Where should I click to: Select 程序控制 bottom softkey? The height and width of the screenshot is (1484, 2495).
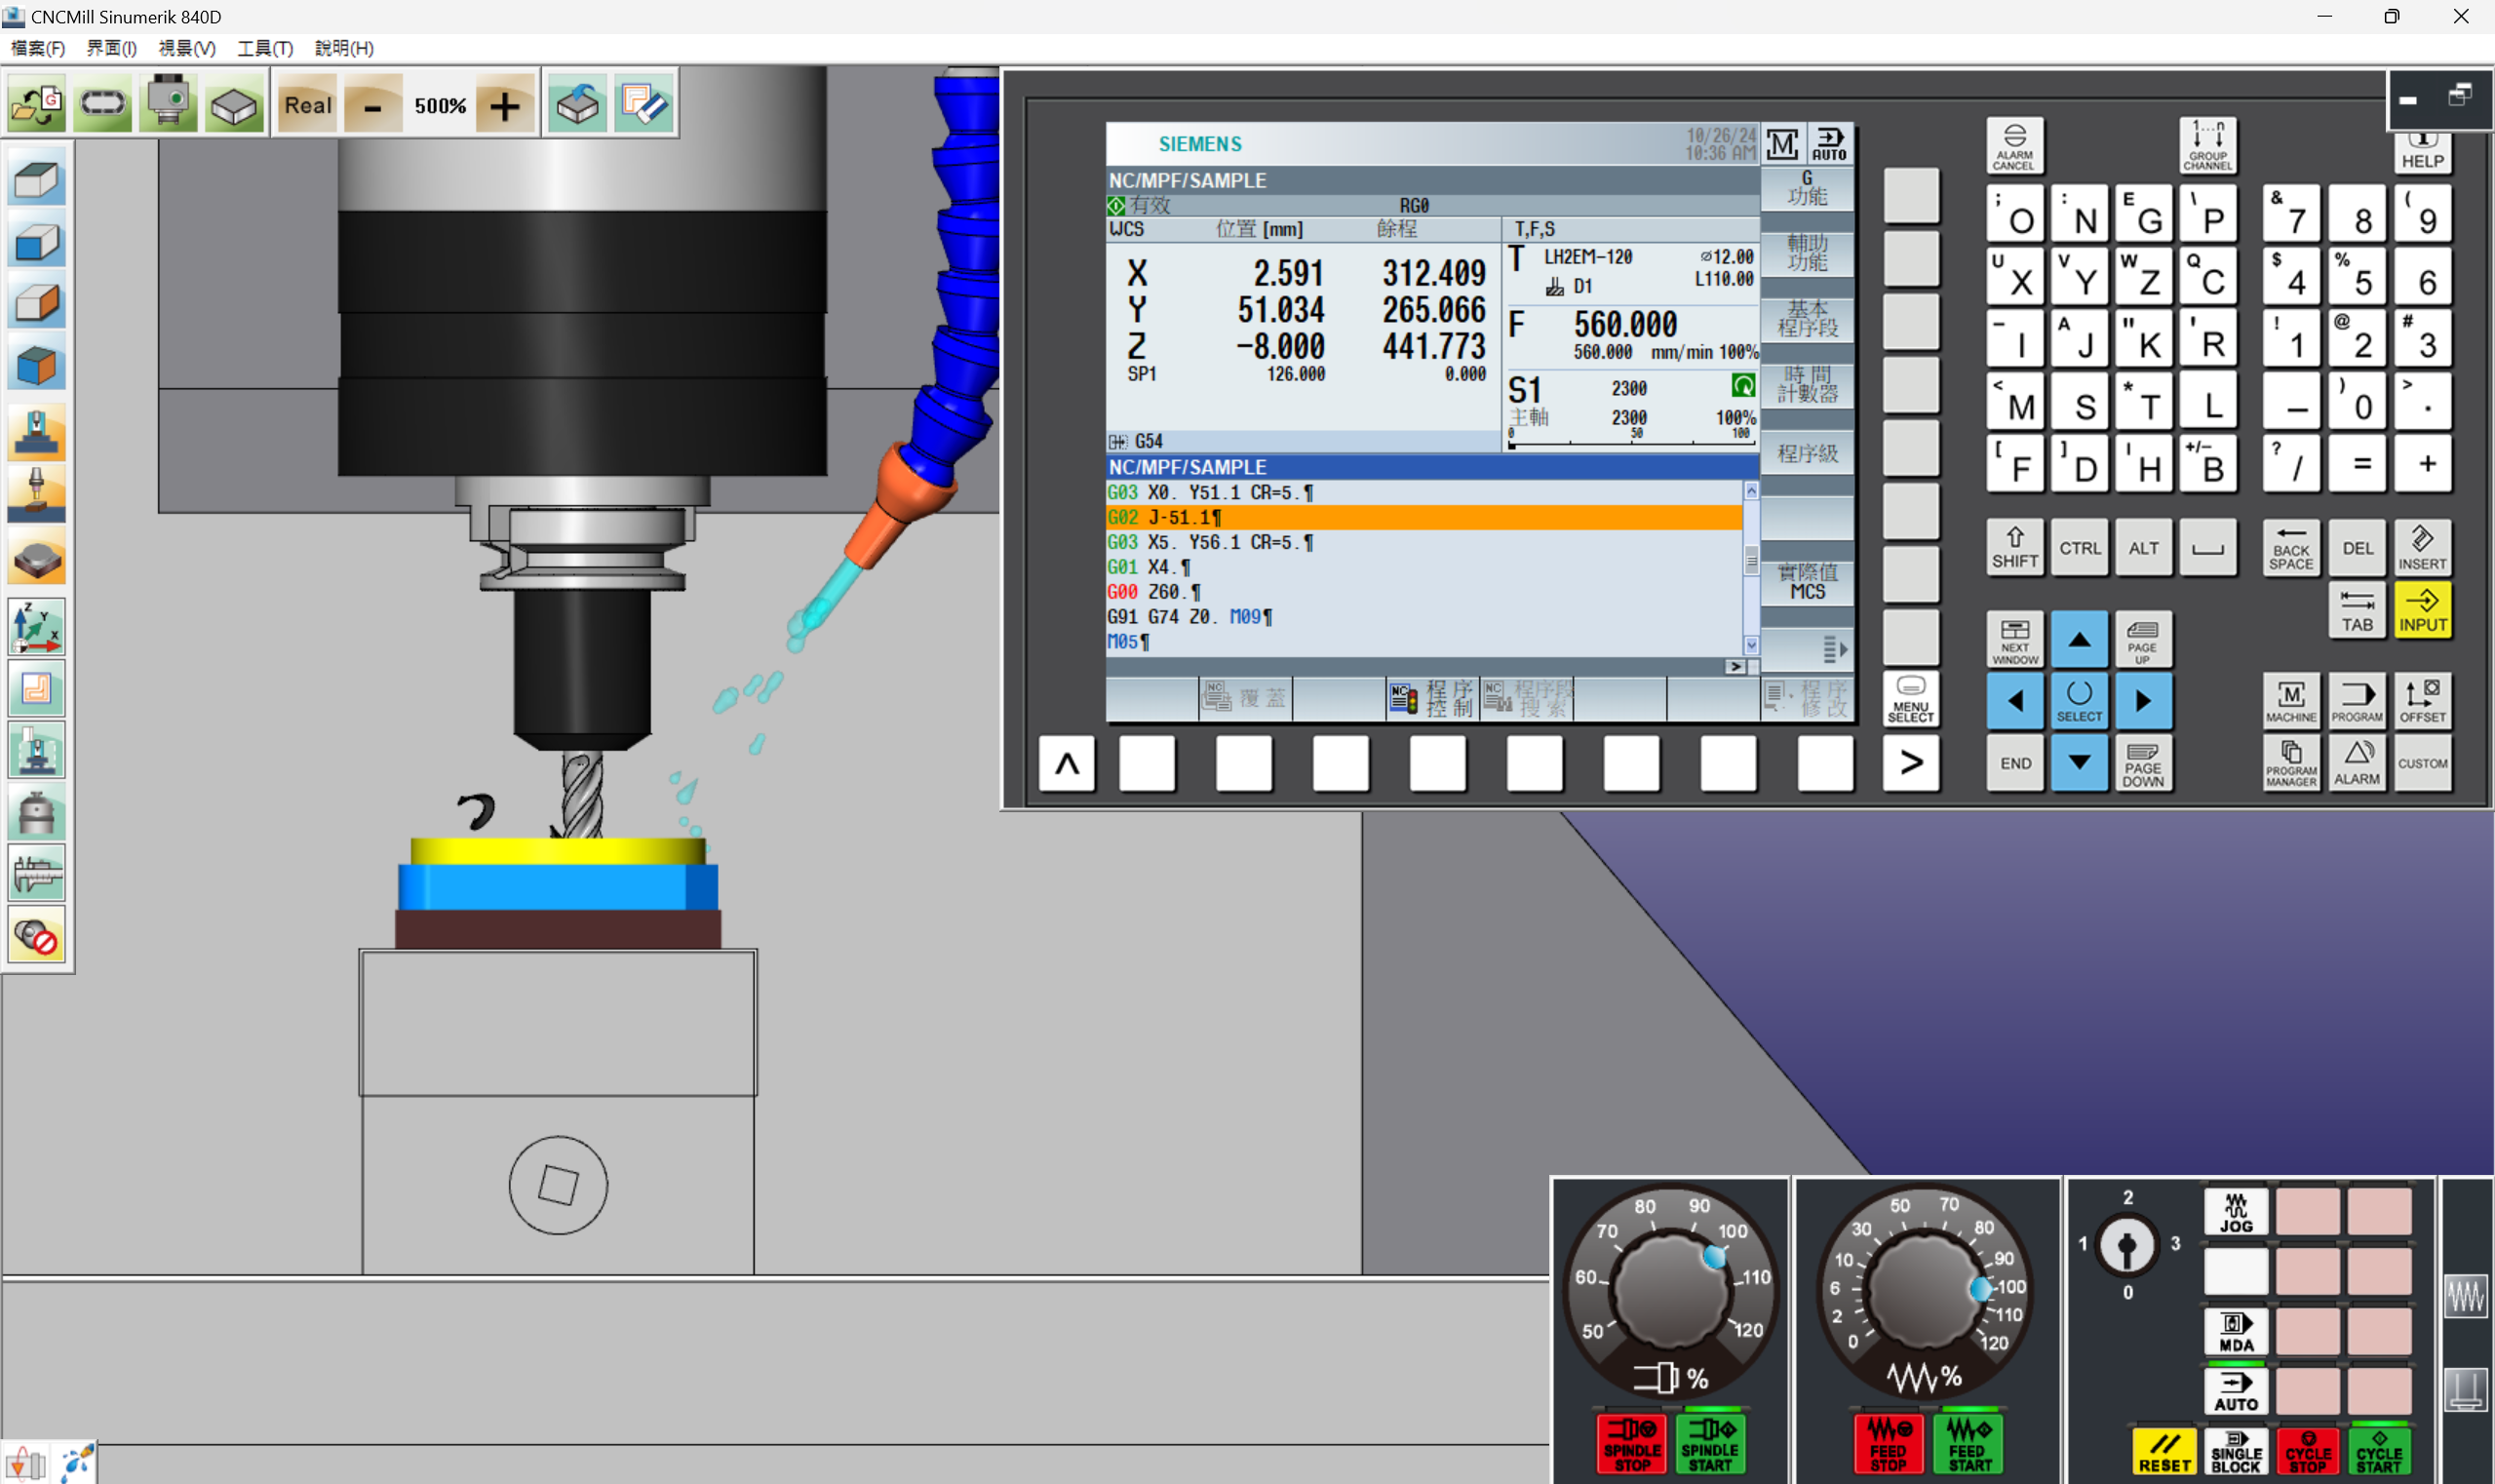point(1432,698)
